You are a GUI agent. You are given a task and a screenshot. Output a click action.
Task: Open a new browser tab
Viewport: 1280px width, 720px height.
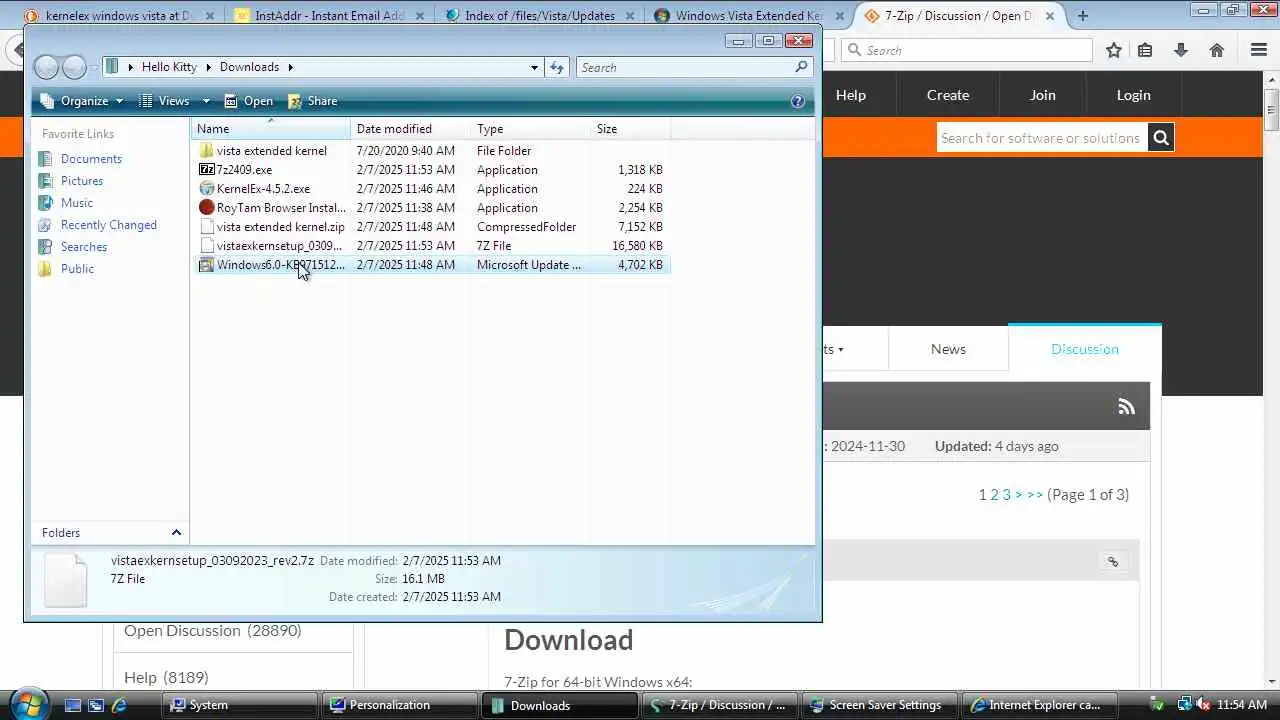coord(1083,16)
